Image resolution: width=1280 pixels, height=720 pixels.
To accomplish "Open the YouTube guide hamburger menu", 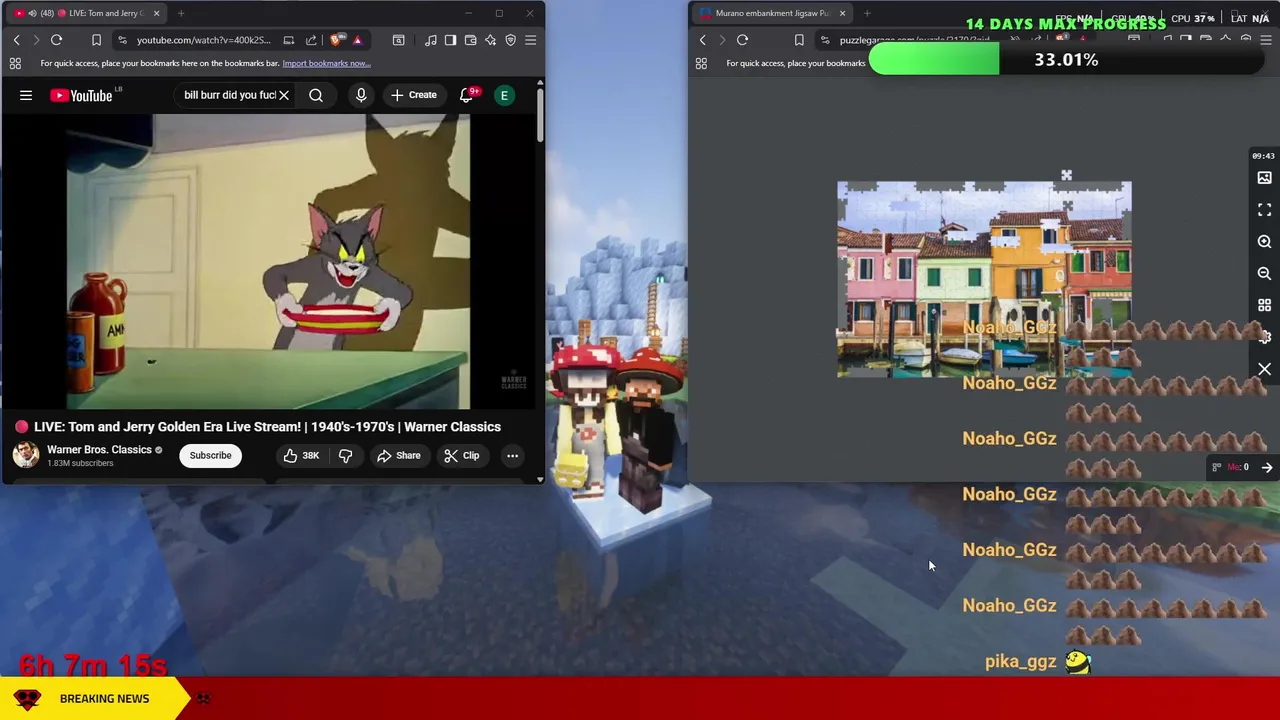I will click(x=26, y=95).
